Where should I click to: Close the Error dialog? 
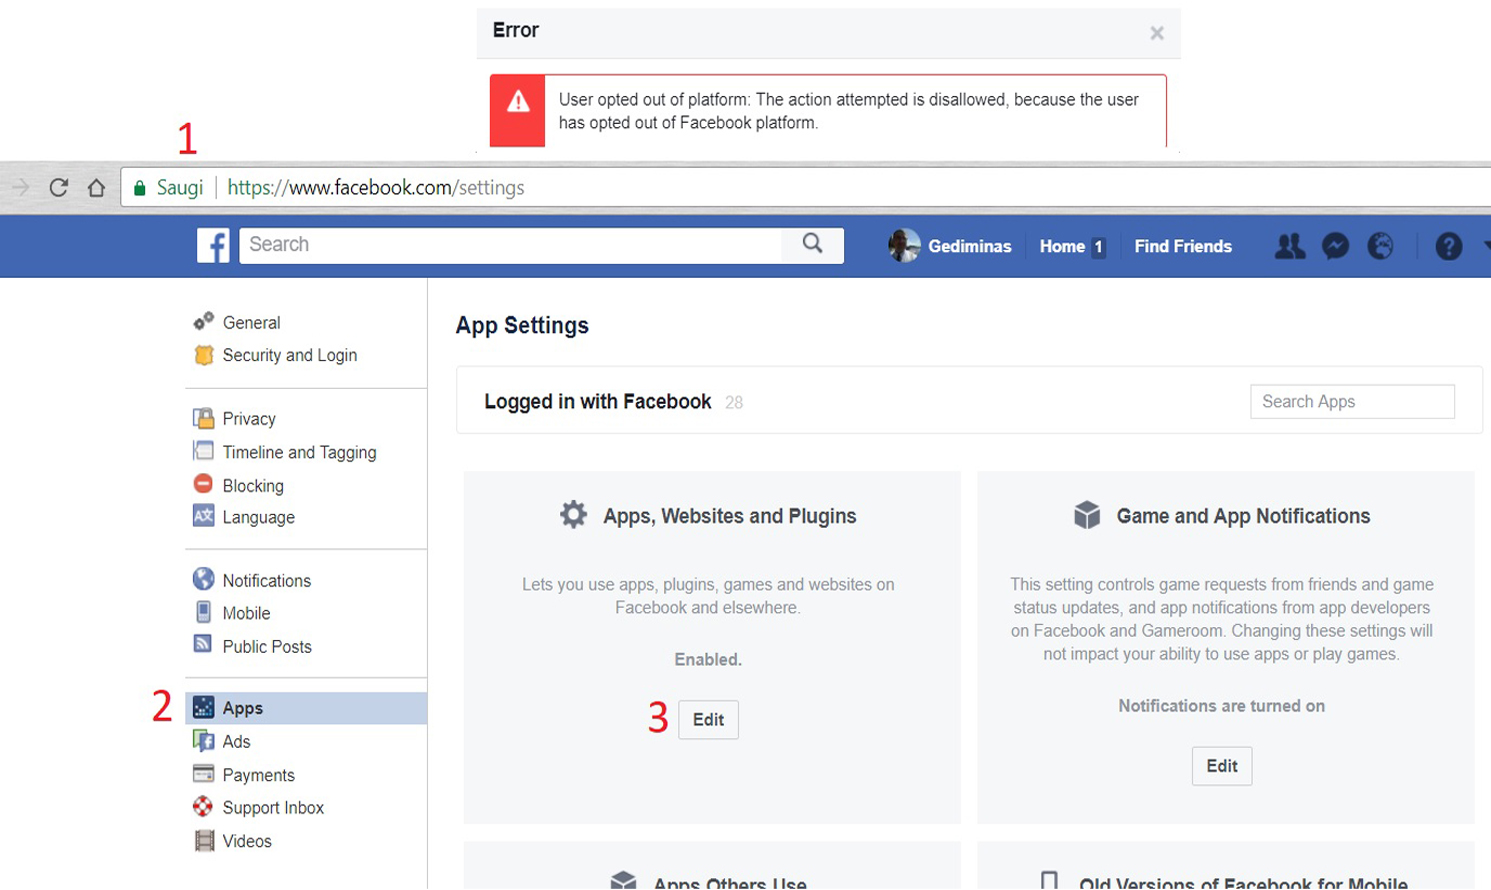[x=1157, y=33]
